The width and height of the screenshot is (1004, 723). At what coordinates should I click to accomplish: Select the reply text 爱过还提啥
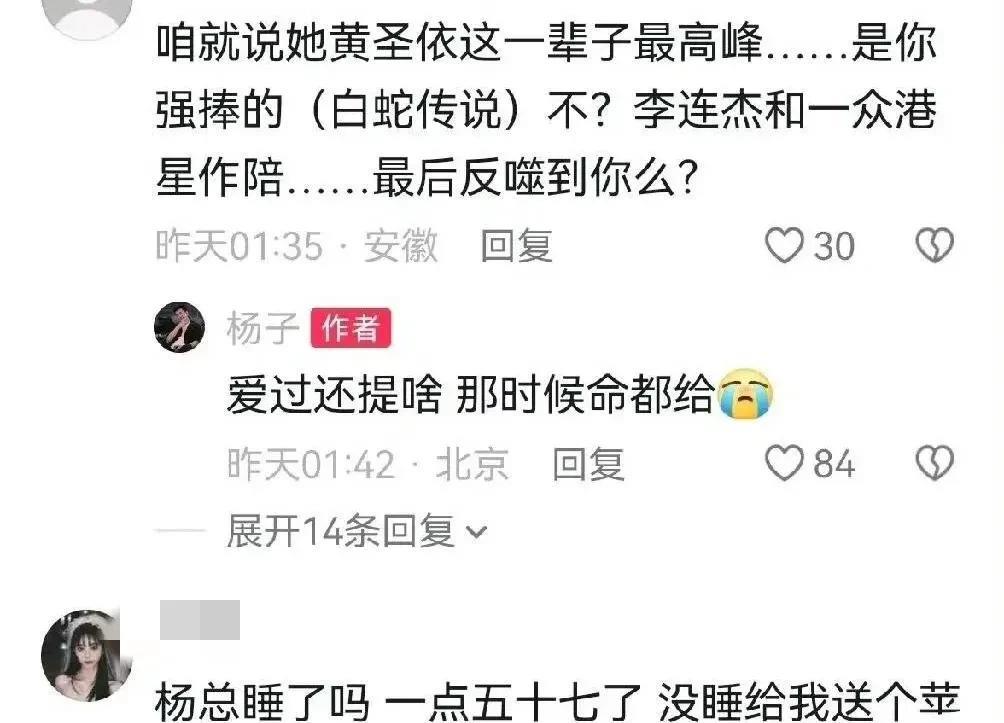pyautogui.click(x=334, y=394)
